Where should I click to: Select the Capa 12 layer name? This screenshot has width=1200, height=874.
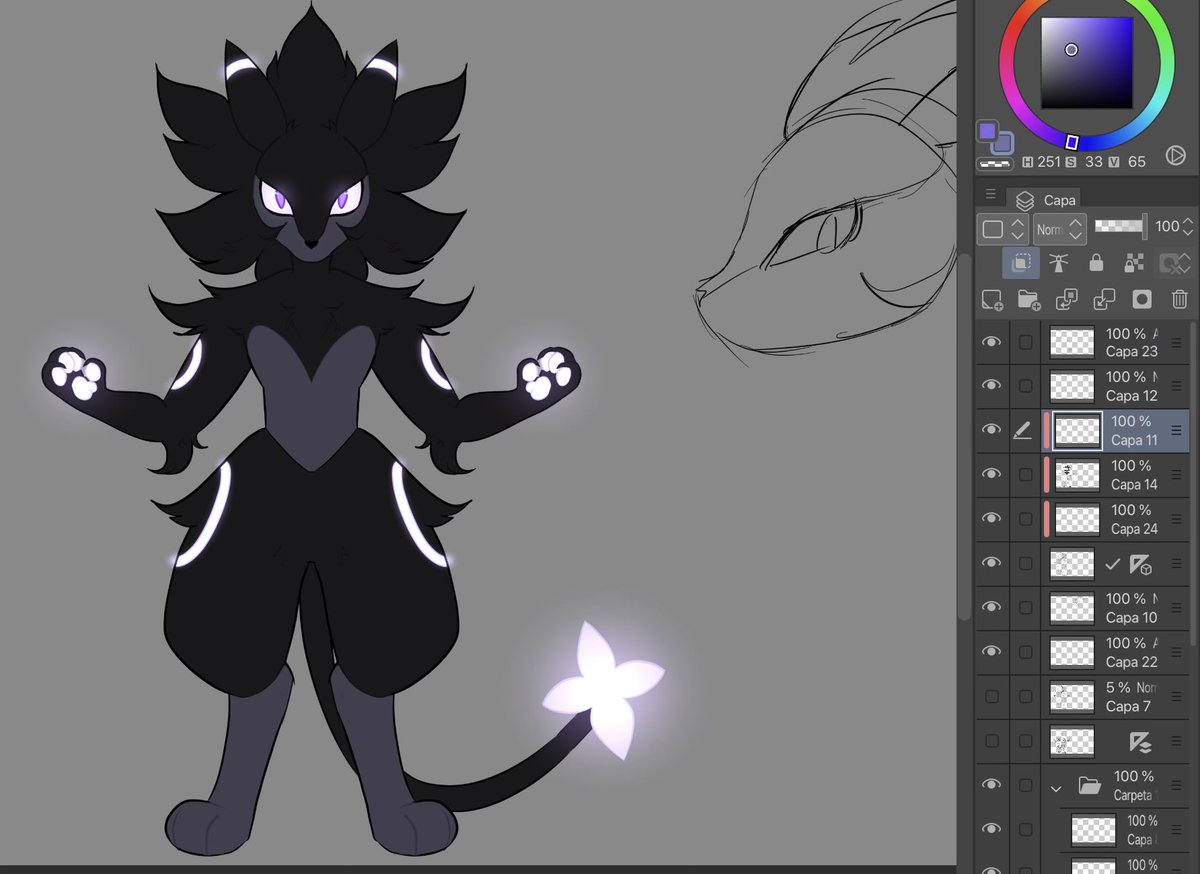pyautogui.click(x=1131, y=396)
